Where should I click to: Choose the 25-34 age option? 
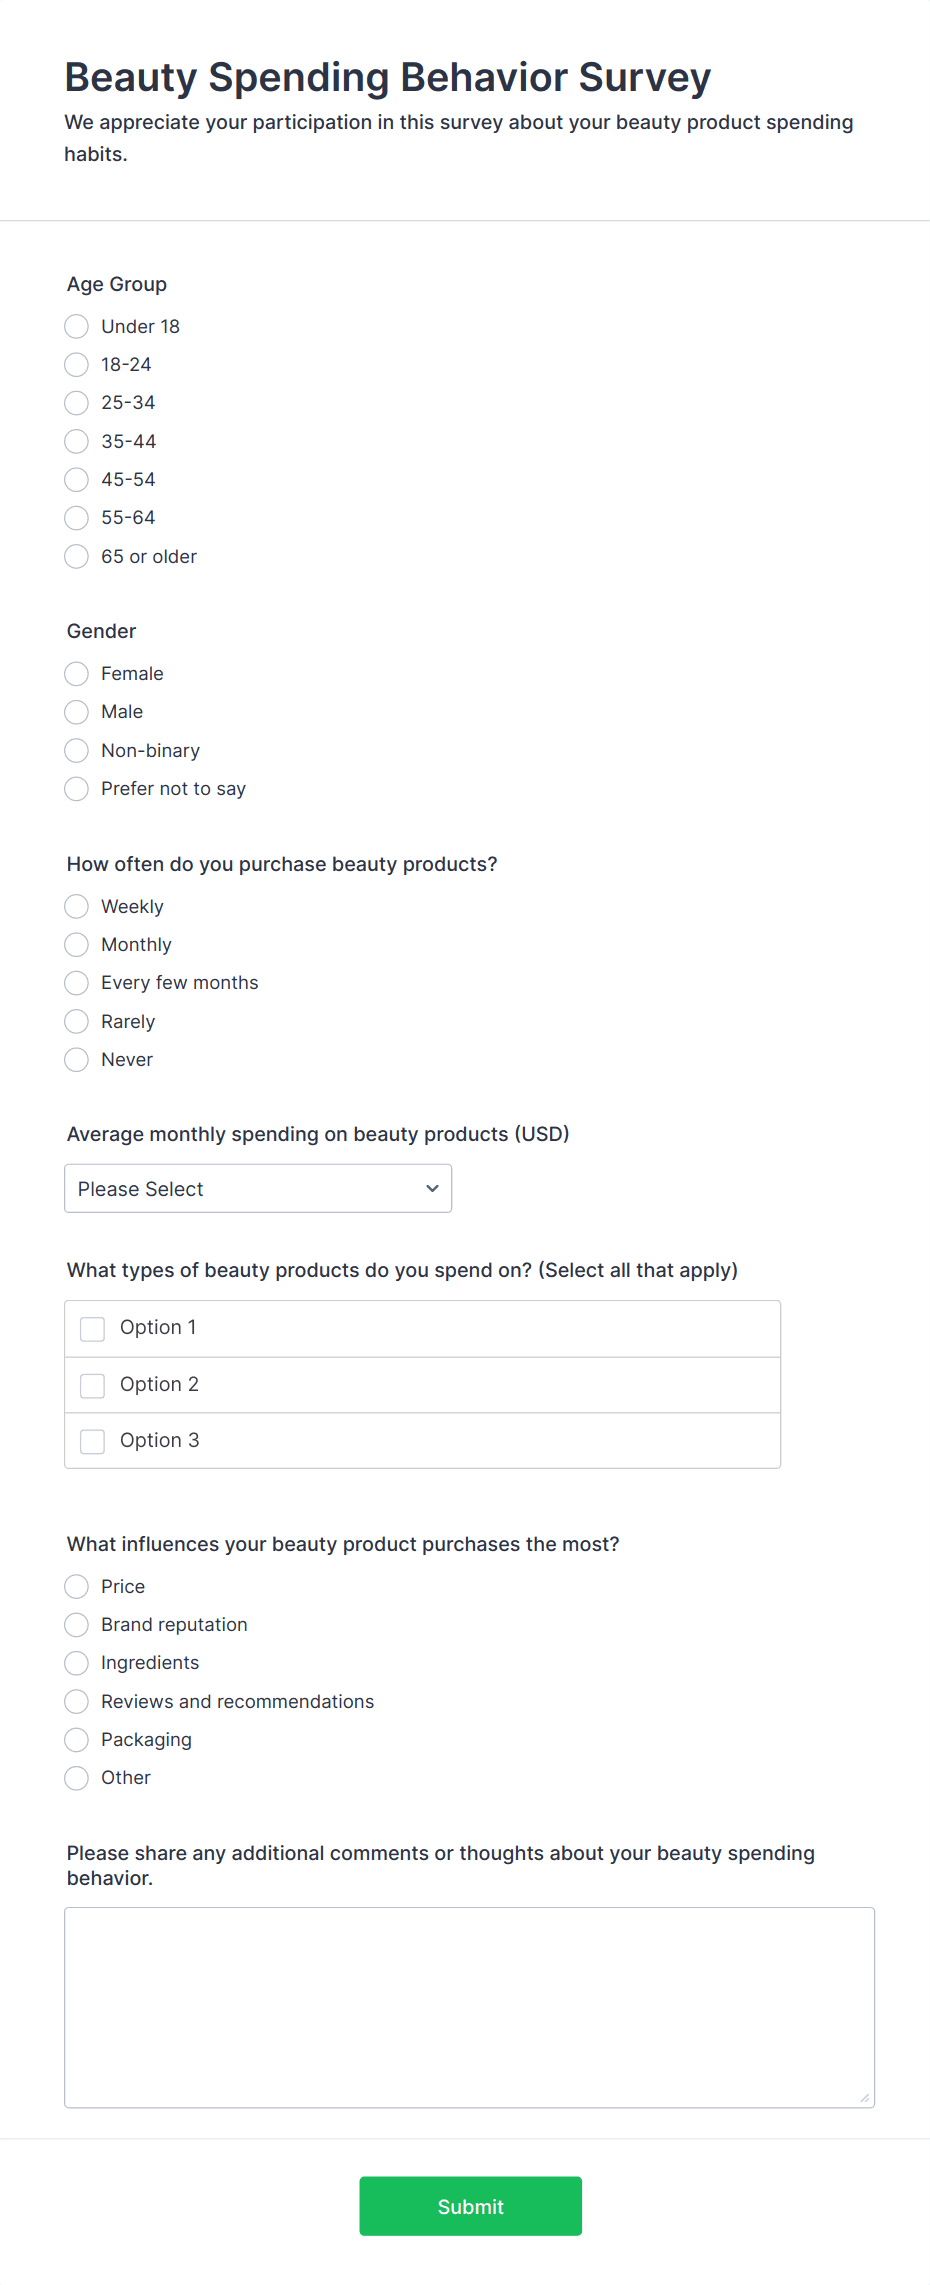point(77,403)
